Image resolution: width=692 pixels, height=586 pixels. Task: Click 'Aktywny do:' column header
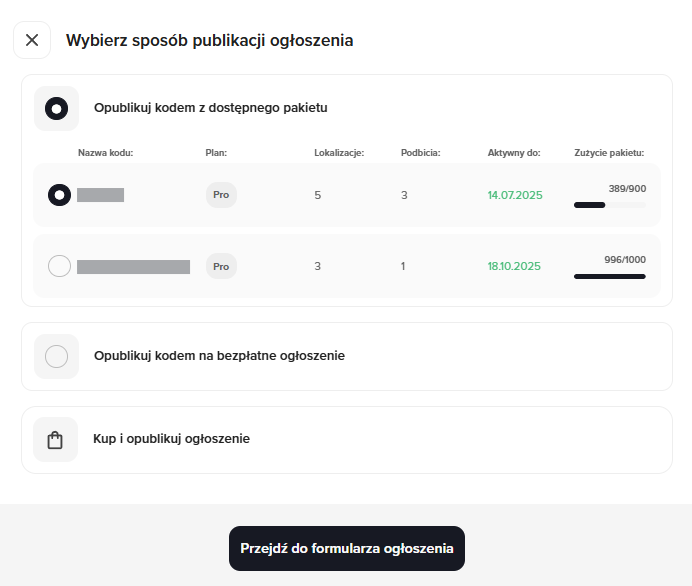pos(514,153)
